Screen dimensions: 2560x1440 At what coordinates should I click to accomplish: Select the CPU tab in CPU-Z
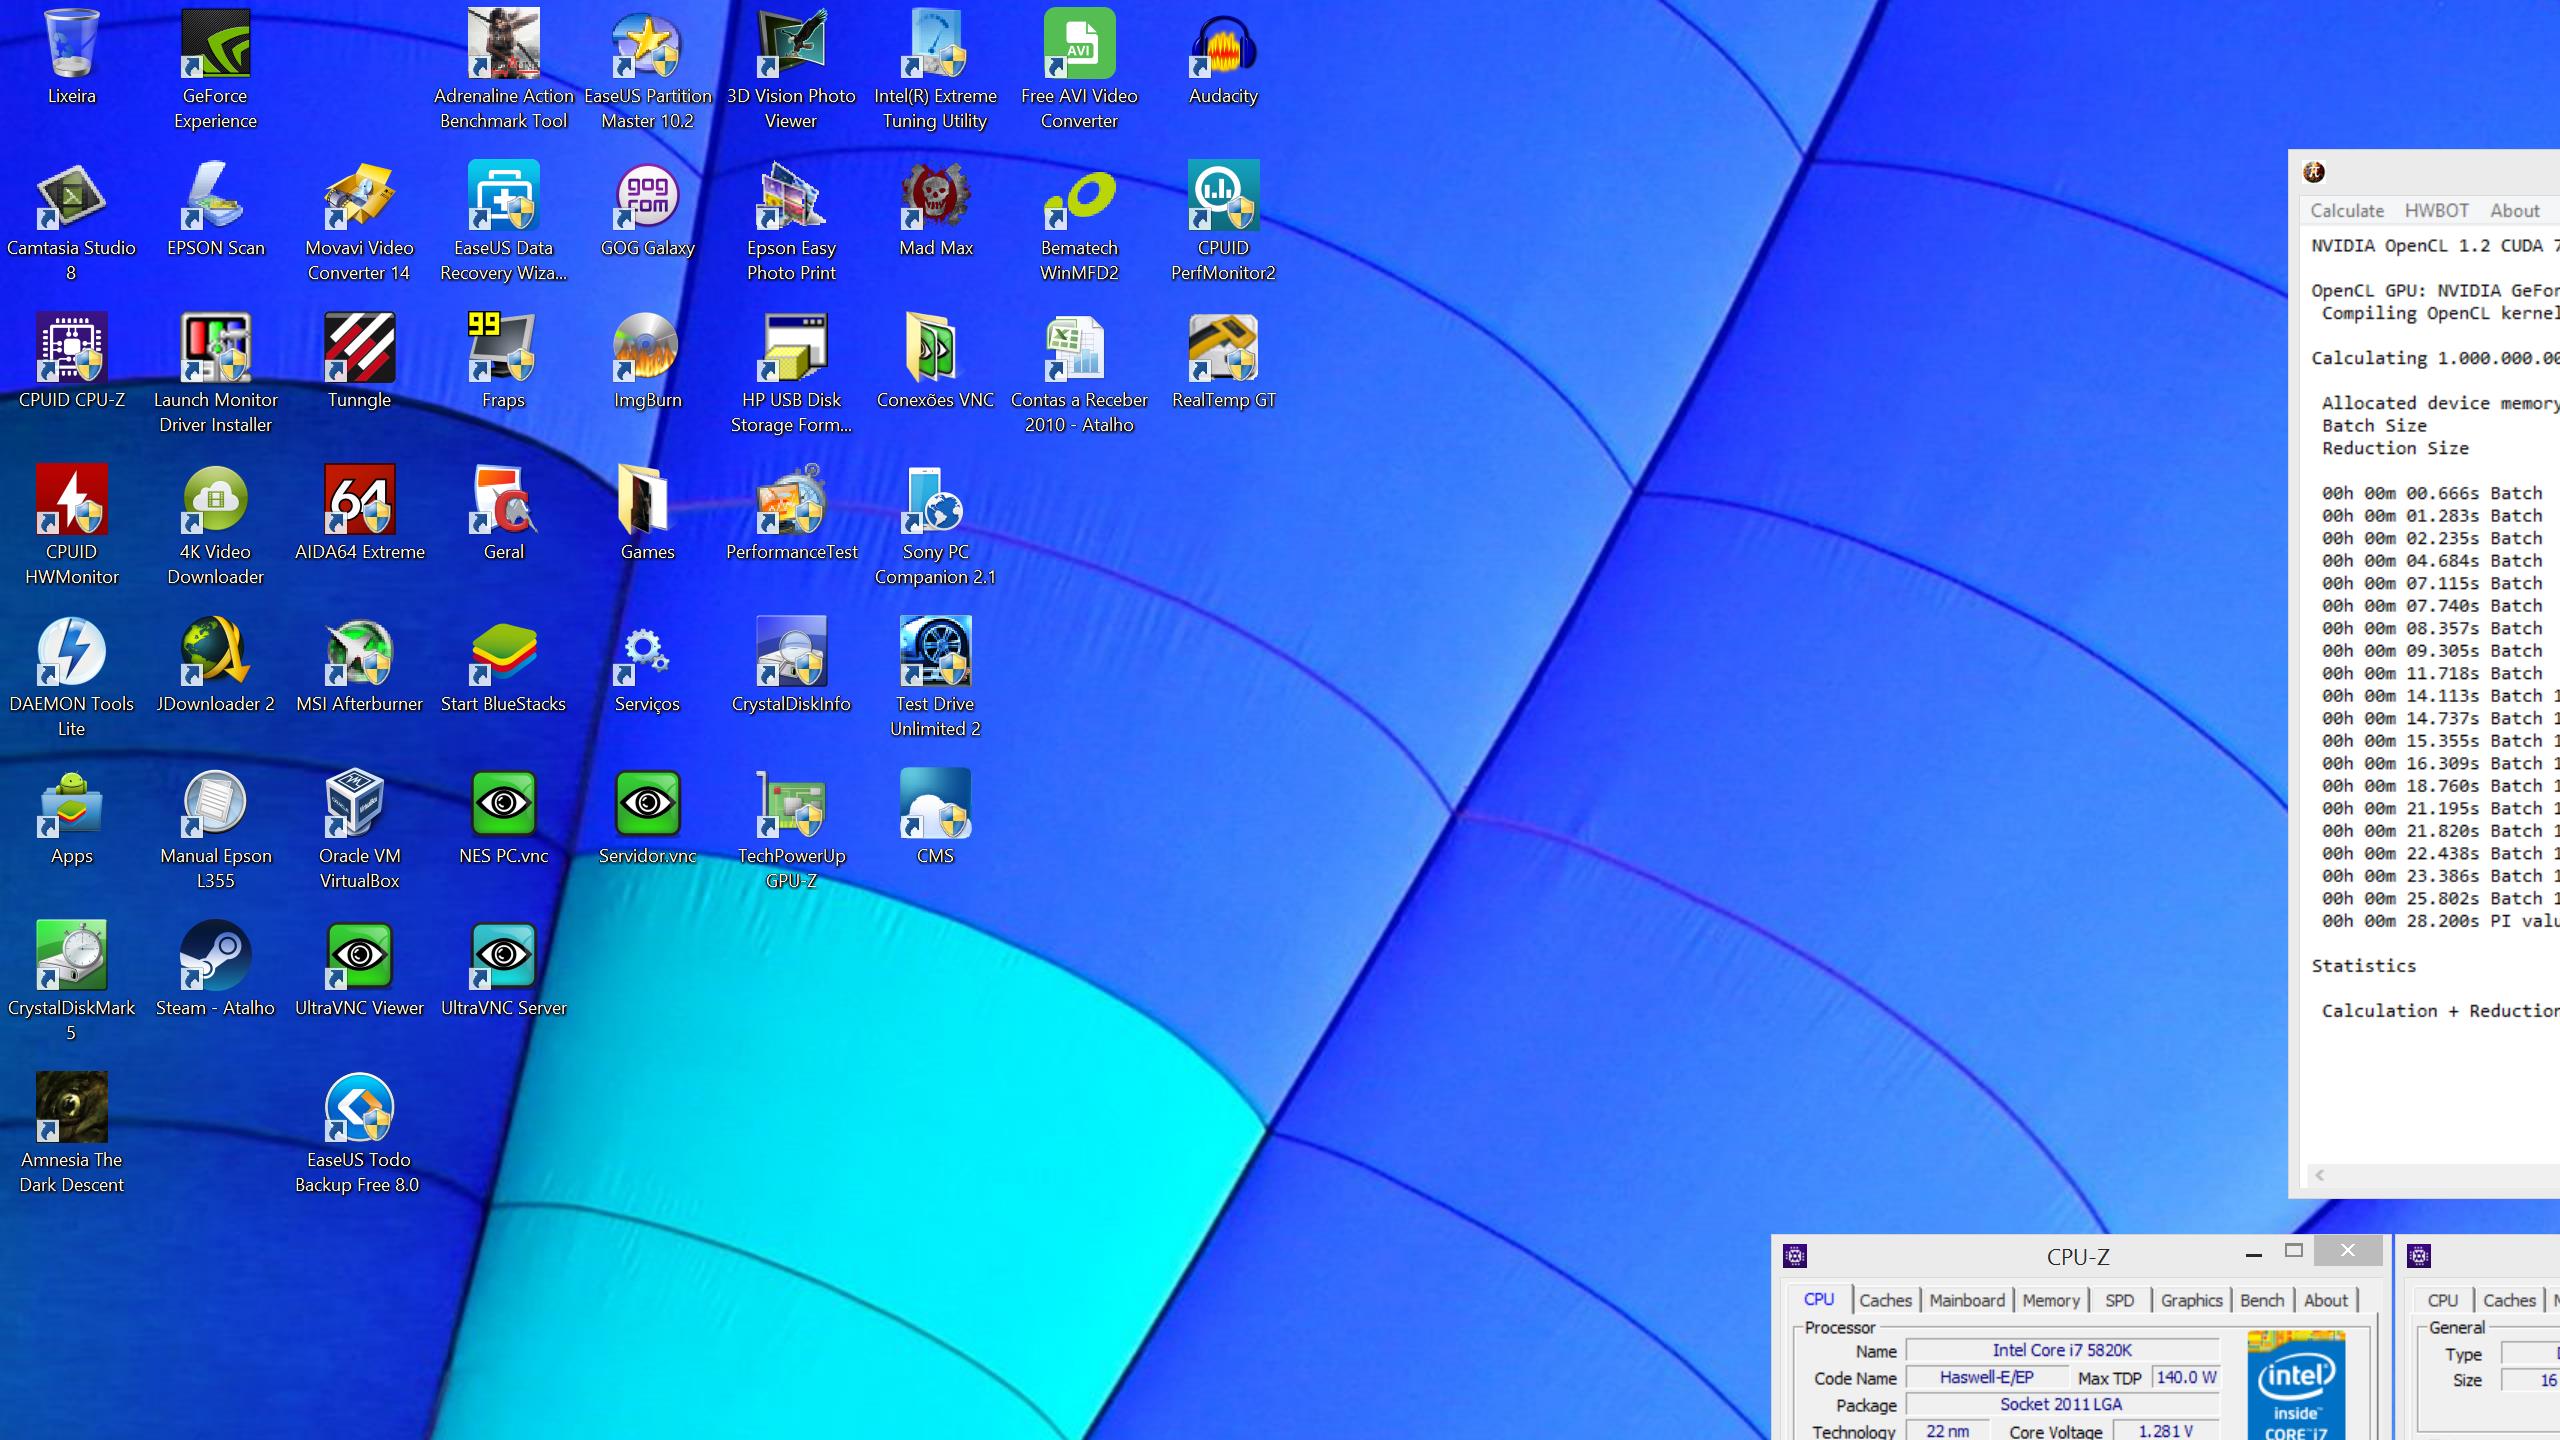pyautogui.click(x=1819, y=1299)
